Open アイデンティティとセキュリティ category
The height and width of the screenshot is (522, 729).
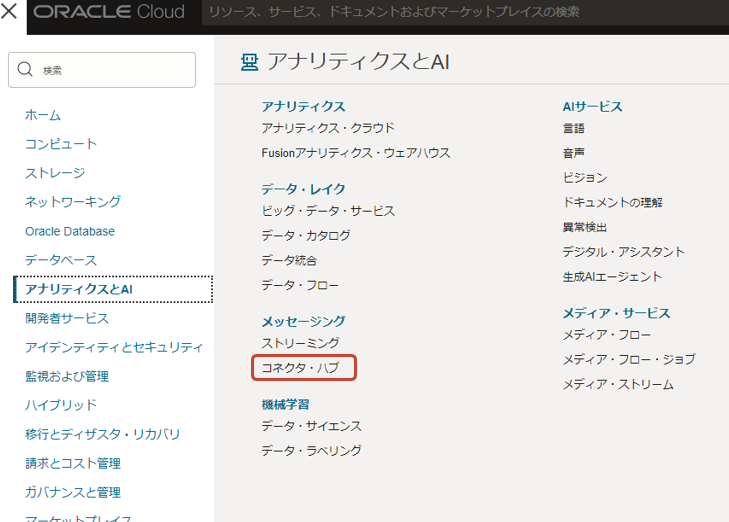pyautogui.click(x=114, y=347)
